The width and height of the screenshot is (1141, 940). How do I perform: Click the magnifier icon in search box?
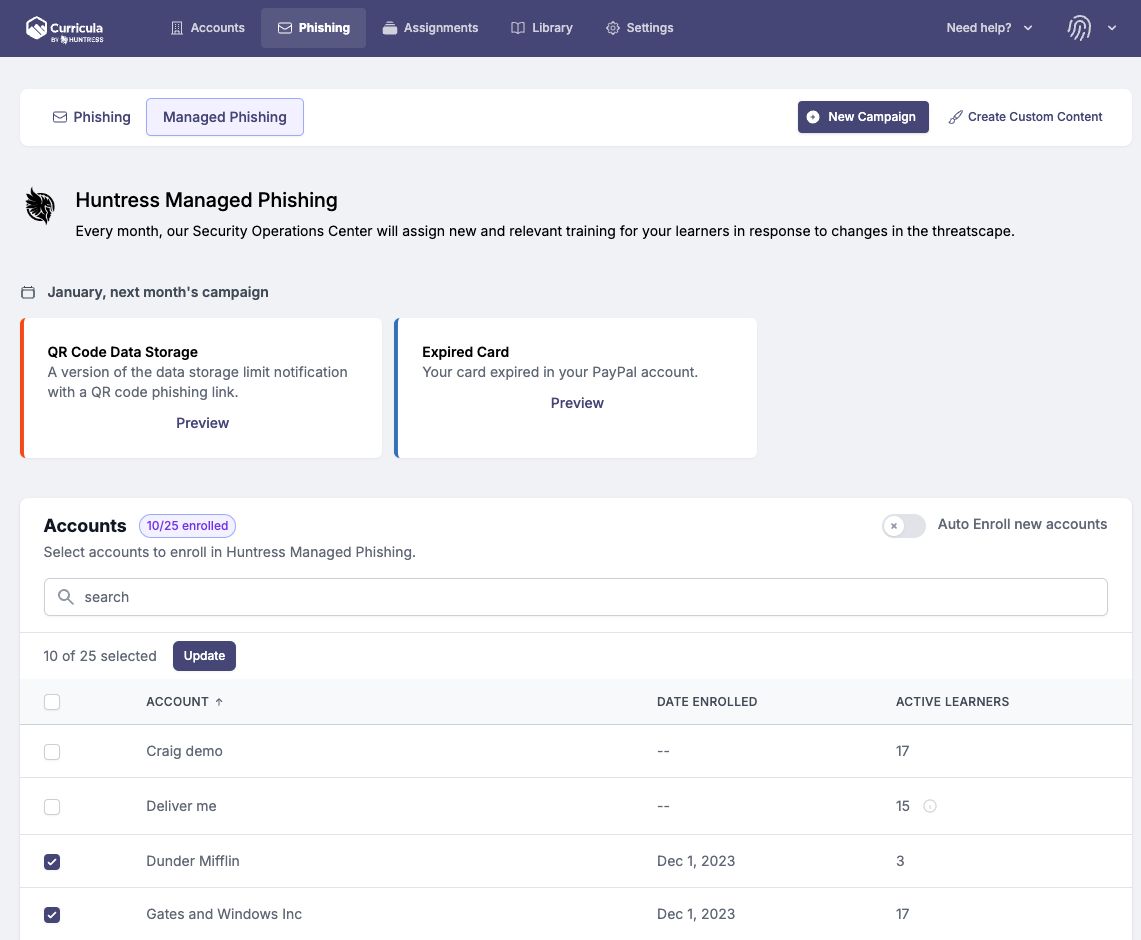[x=65, y=597]
